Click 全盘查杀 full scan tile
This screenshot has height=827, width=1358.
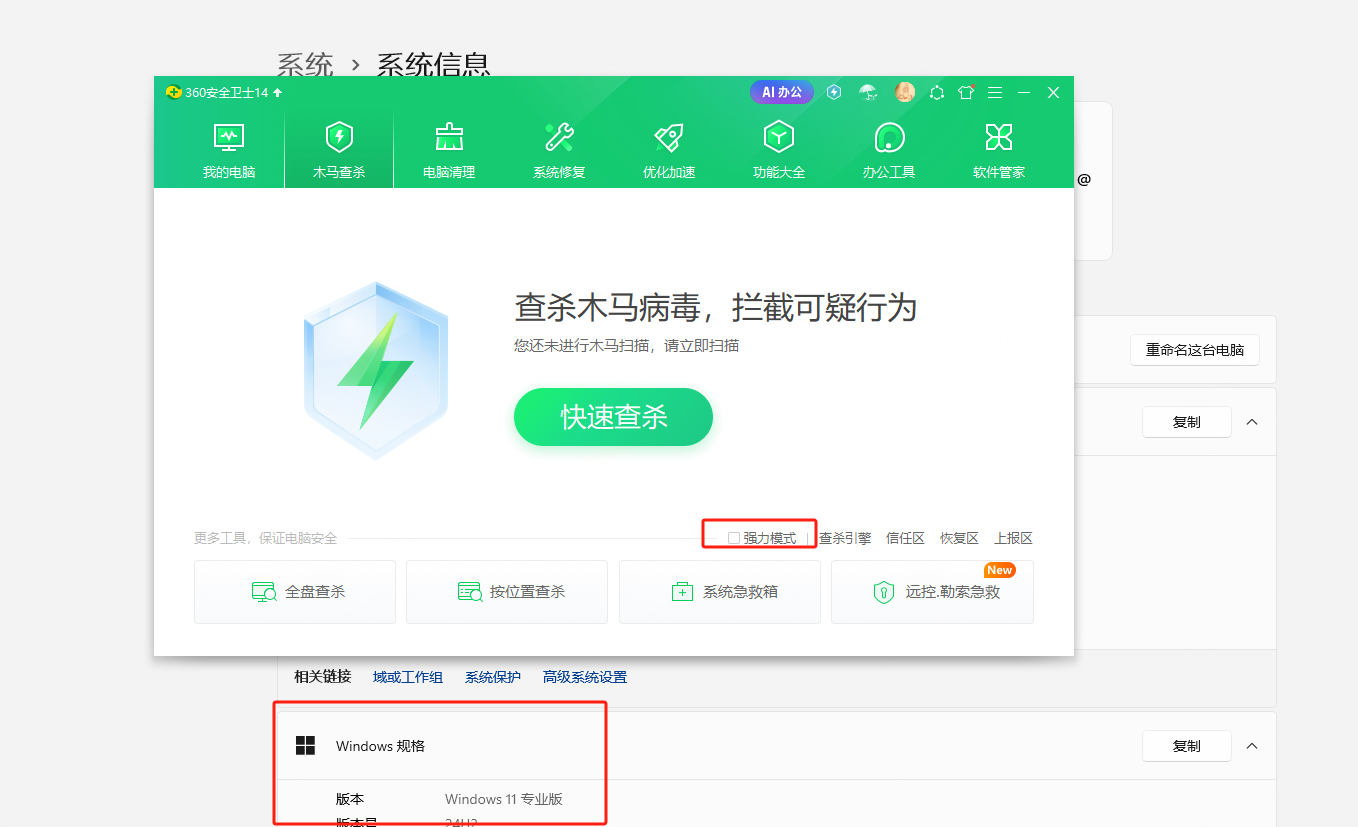click(295, 592)
